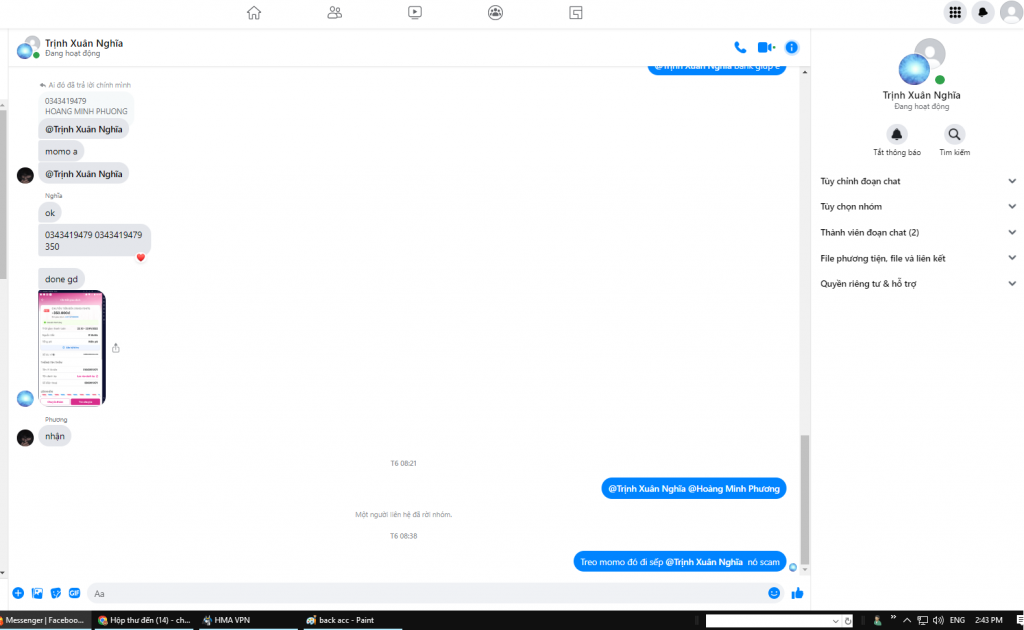Click the blue plus icon for more actions
1024x630 pixels.
click(x=18, y=593)
